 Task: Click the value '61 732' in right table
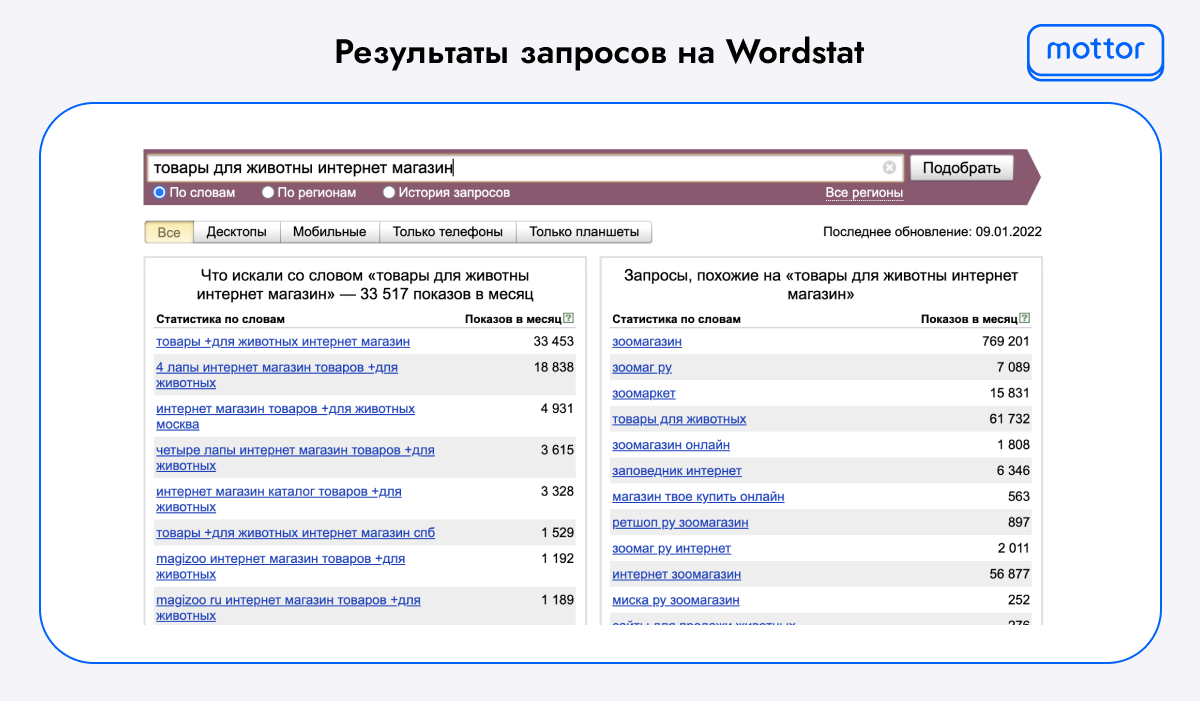1010,419
